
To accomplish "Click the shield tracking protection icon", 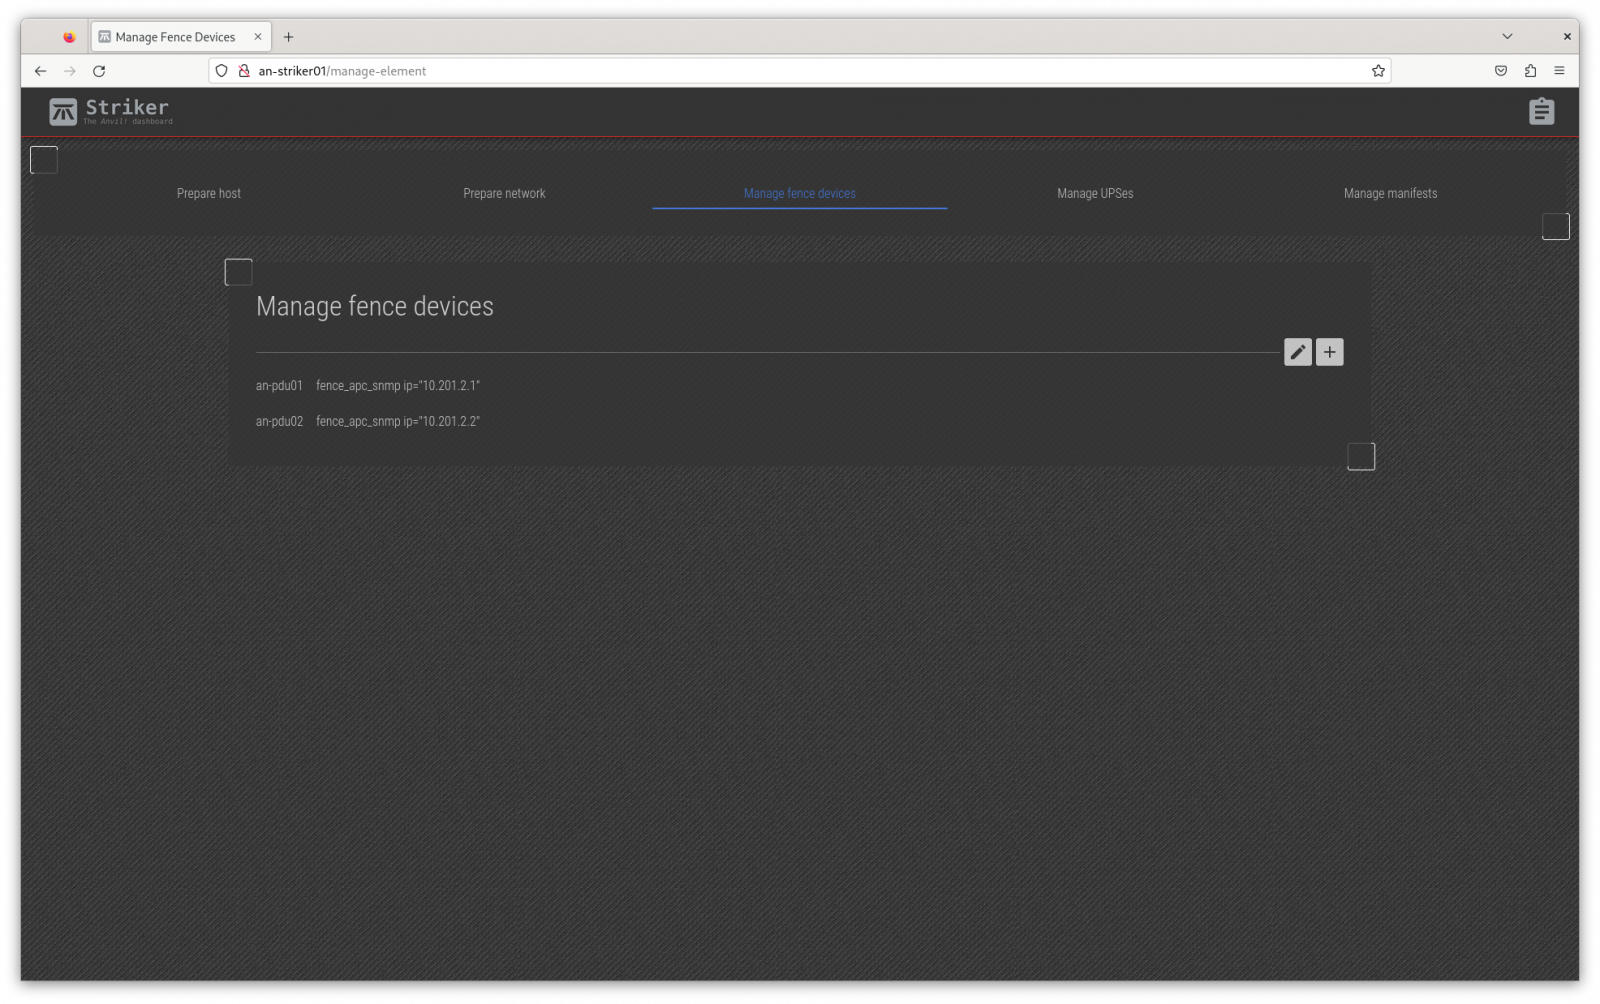I will click(222, 71).
